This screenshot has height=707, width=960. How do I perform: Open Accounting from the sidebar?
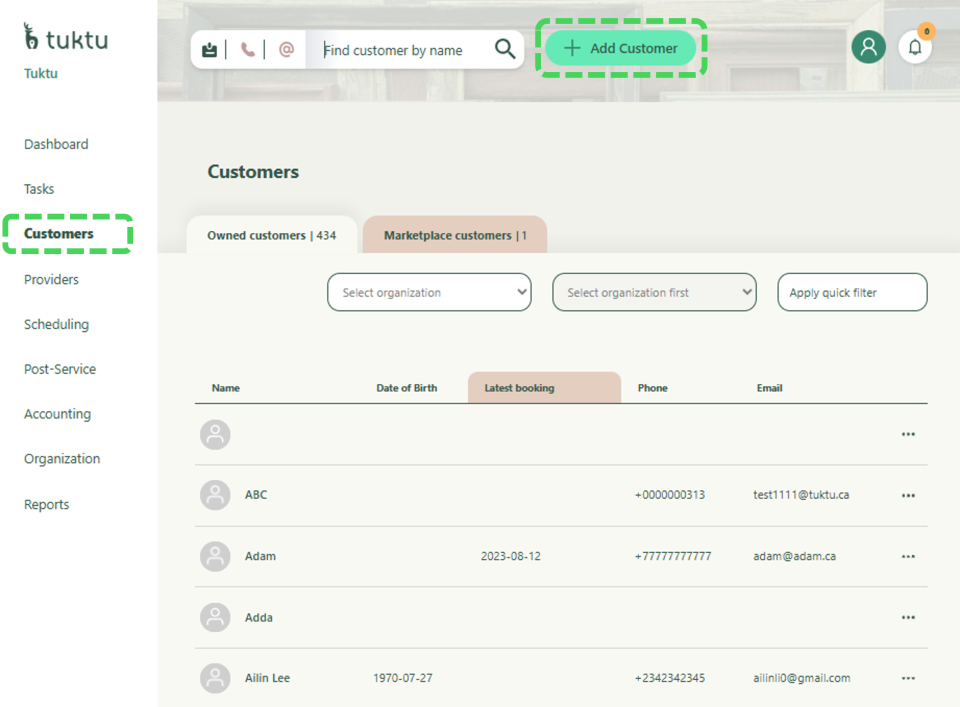click(x=57, y=414)
